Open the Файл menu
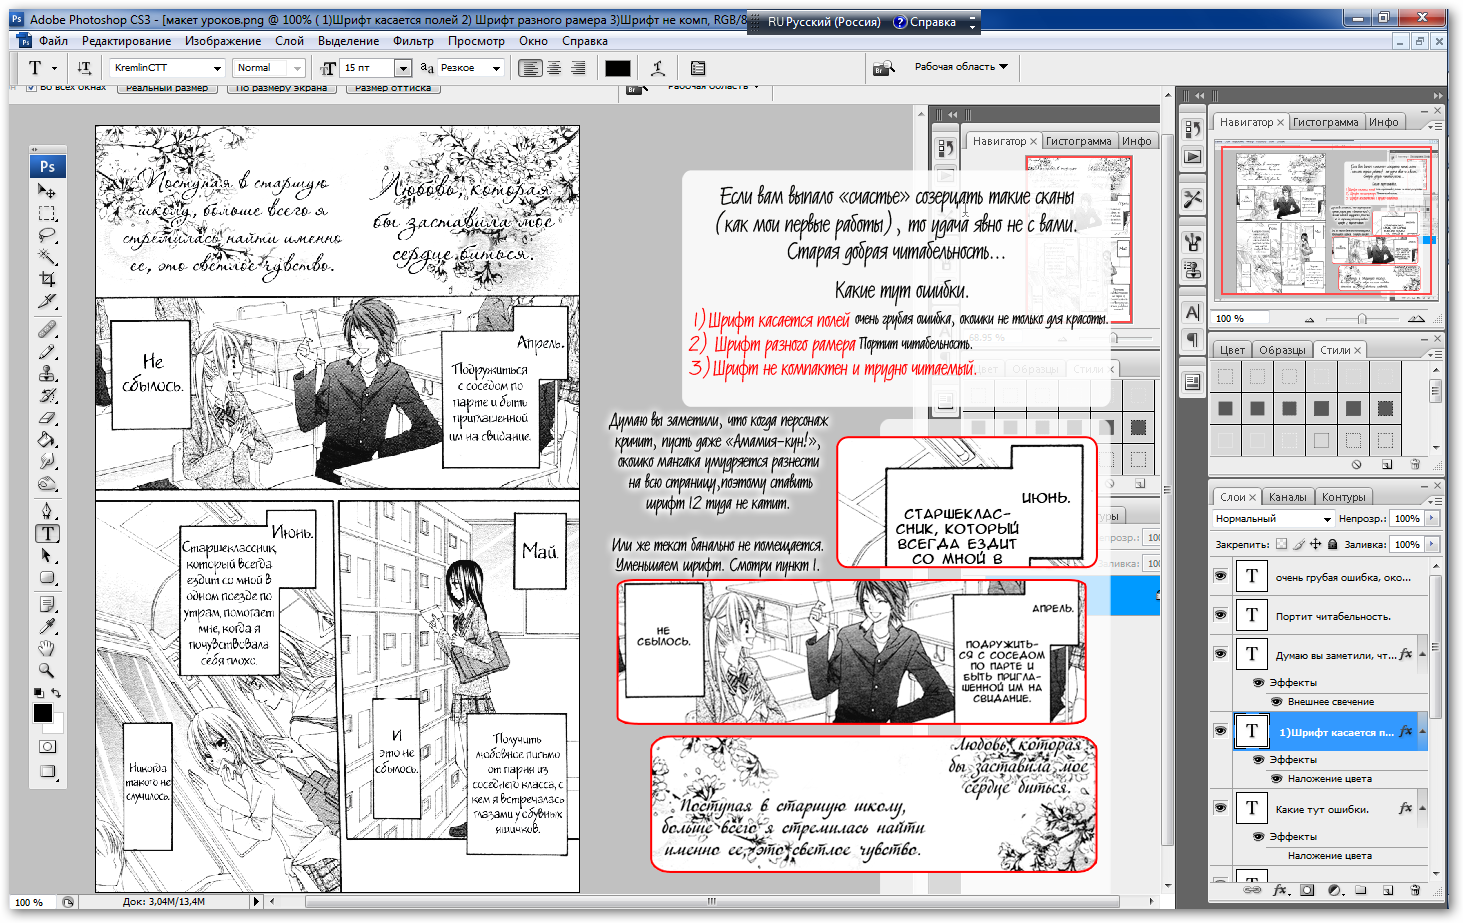1463x923 pixels. pyautogui.click(x=54, y=41)
